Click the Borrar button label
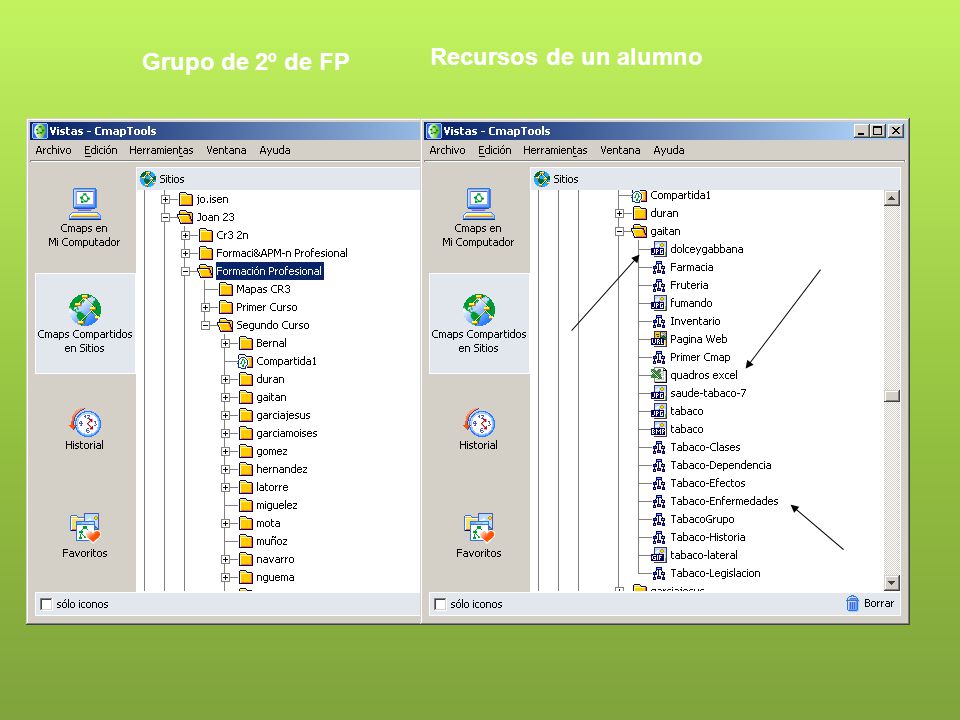Viewport: 960px width, 720px height. click(879, 603)
